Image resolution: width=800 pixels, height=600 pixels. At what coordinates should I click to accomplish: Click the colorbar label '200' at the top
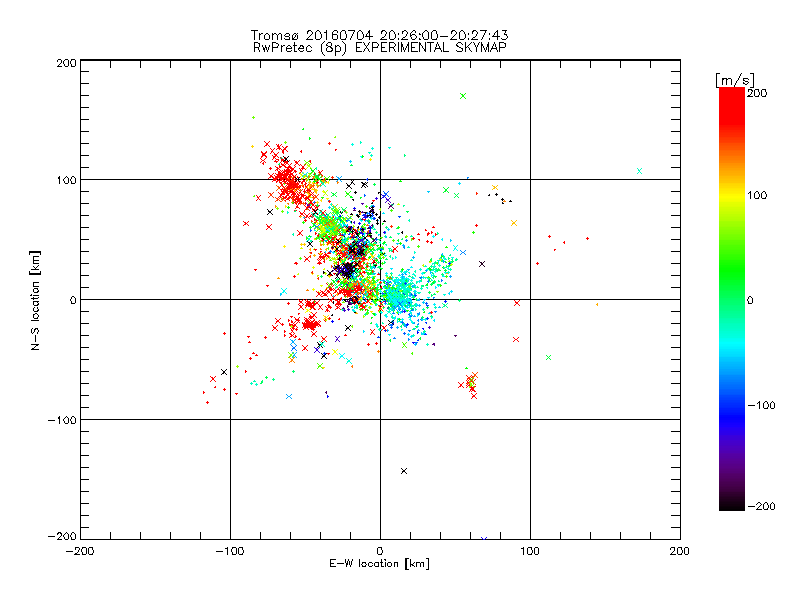click(757, 93)
